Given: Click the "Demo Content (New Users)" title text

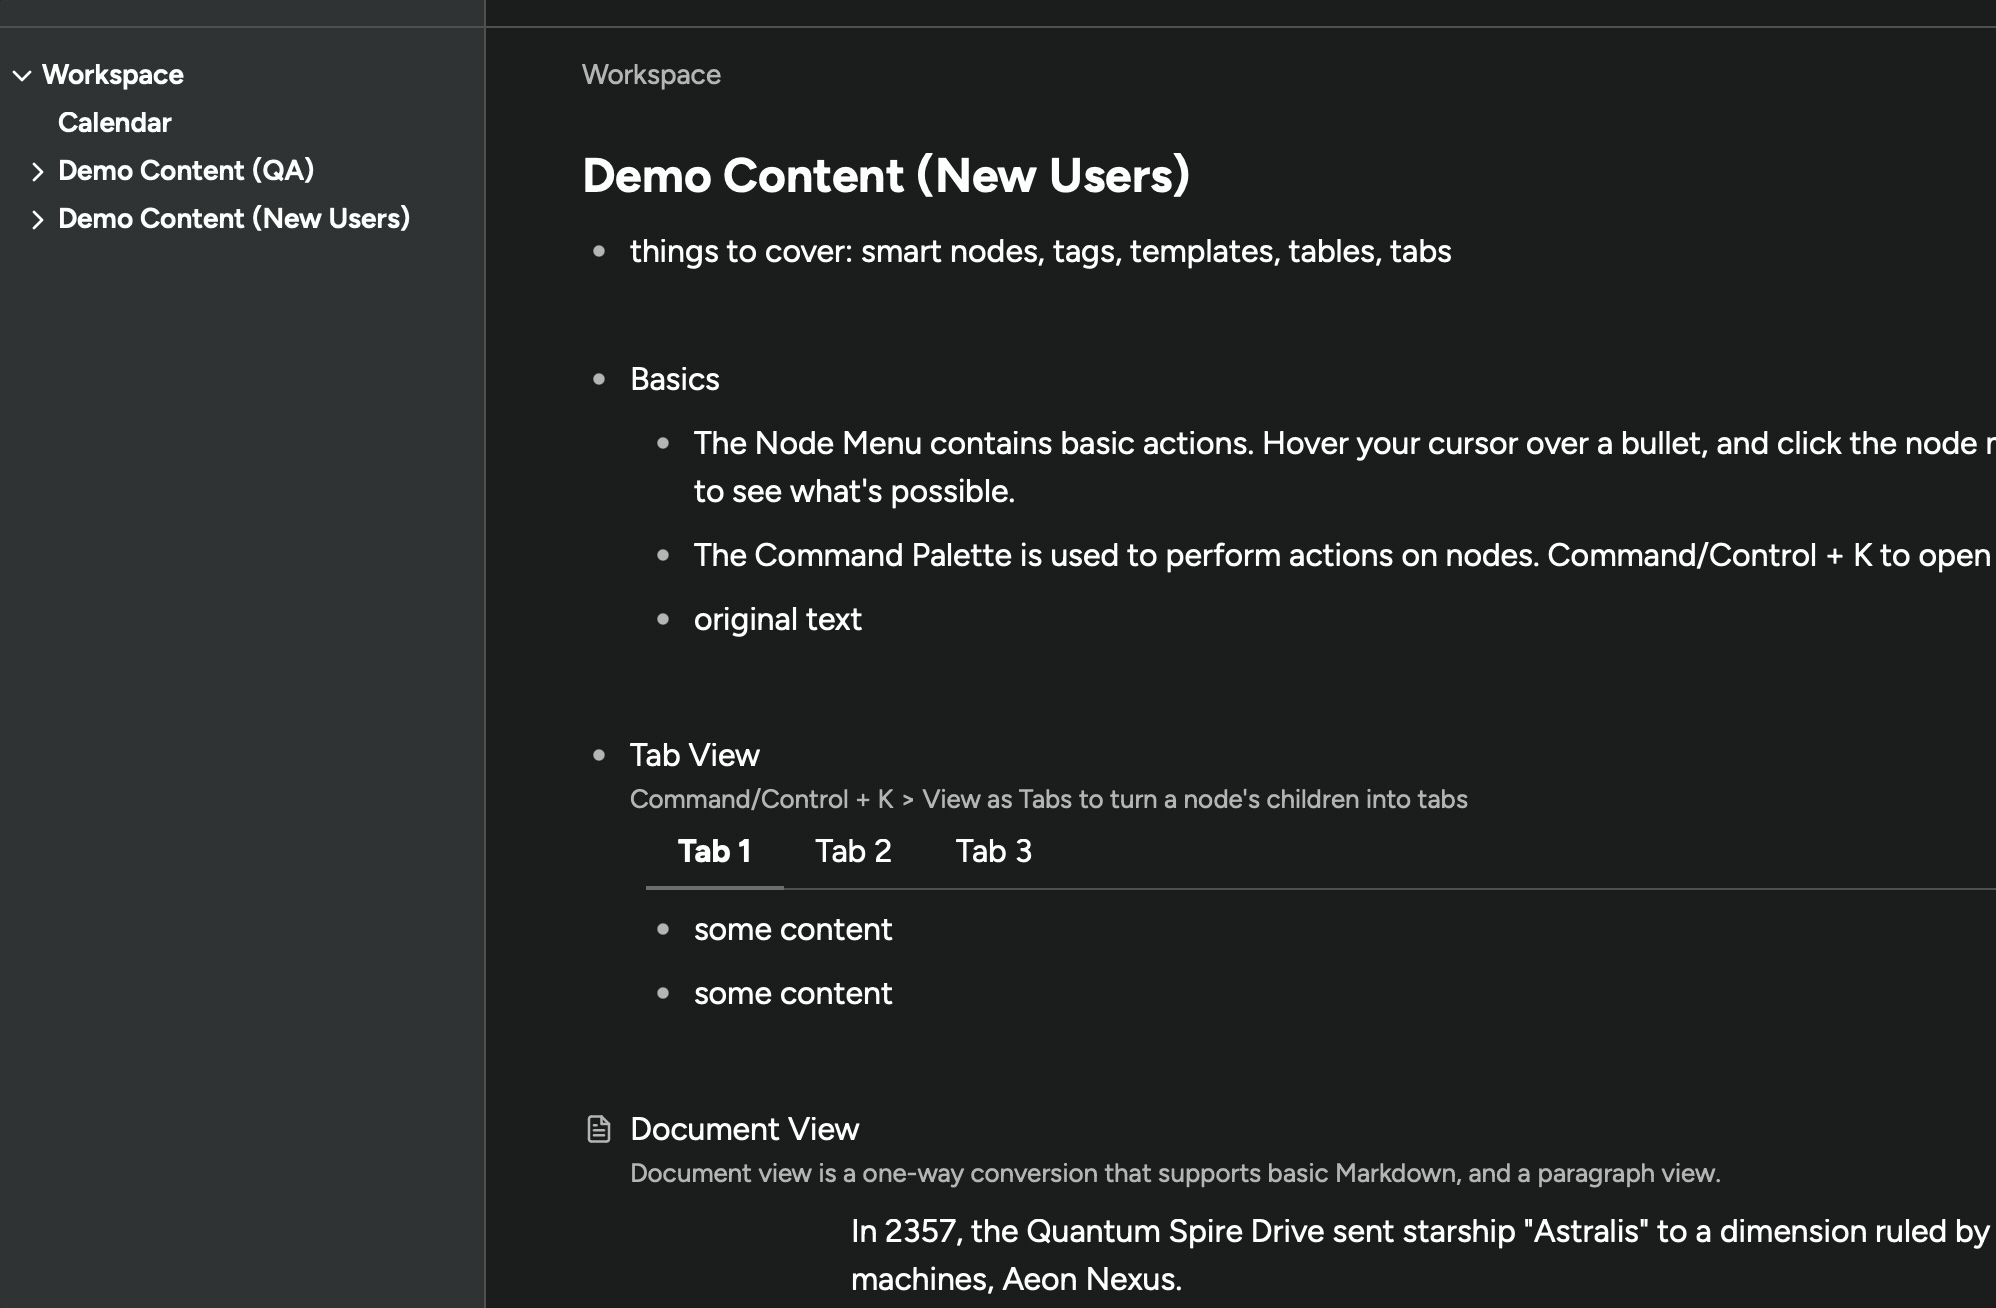Looking at the screenshot, I should coord(886,175).
